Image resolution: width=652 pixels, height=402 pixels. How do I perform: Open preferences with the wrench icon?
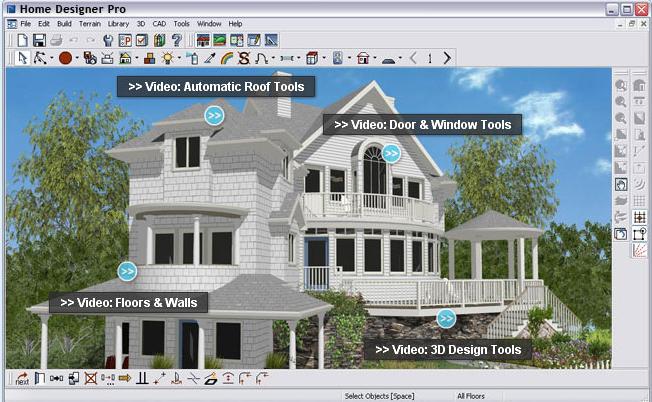(x=108, y=40)
